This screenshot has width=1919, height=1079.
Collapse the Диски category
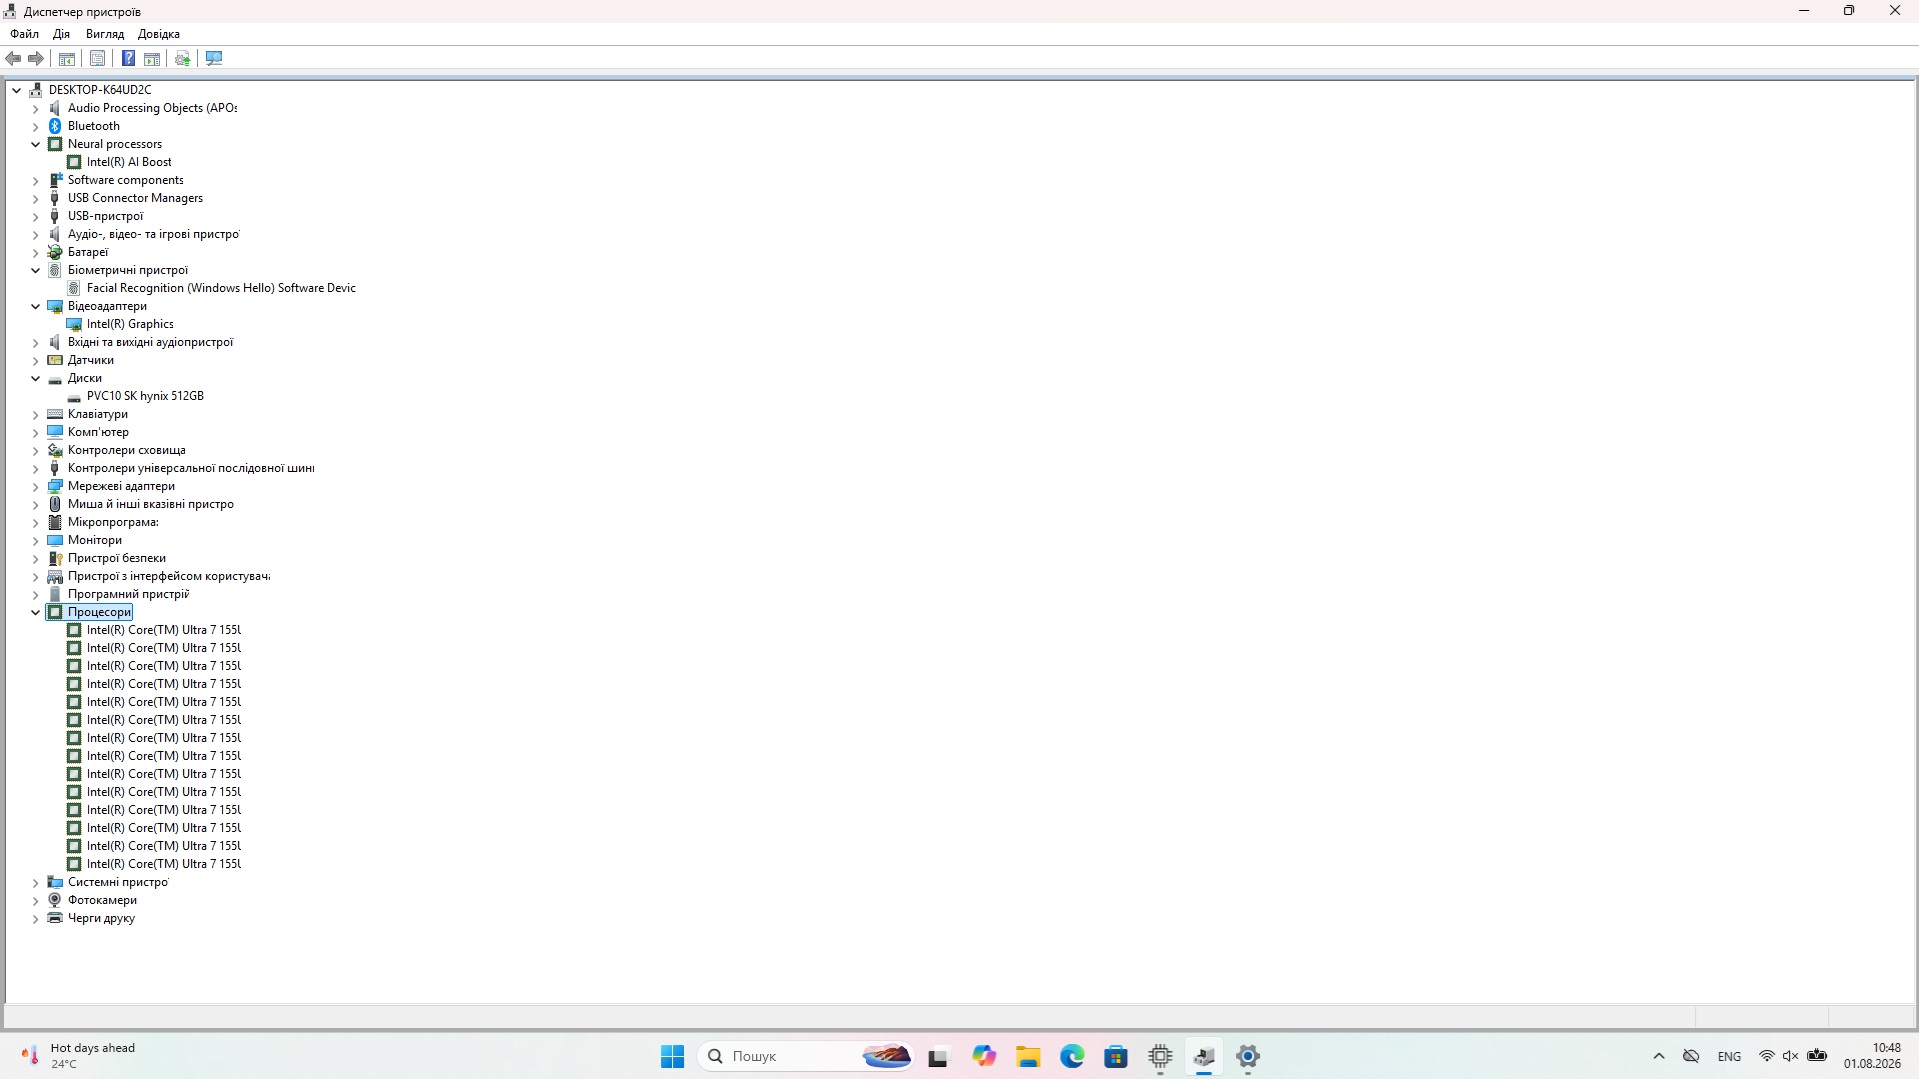point(36,378)
